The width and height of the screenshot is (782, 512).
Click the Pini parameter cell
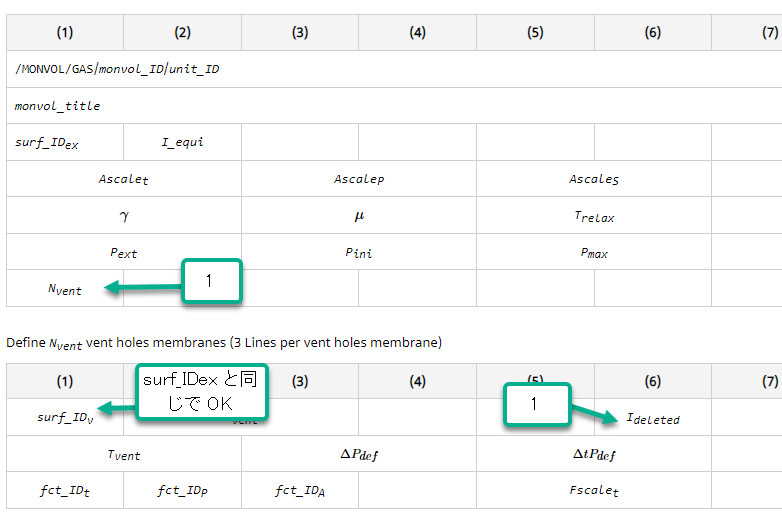coord(359,252)
